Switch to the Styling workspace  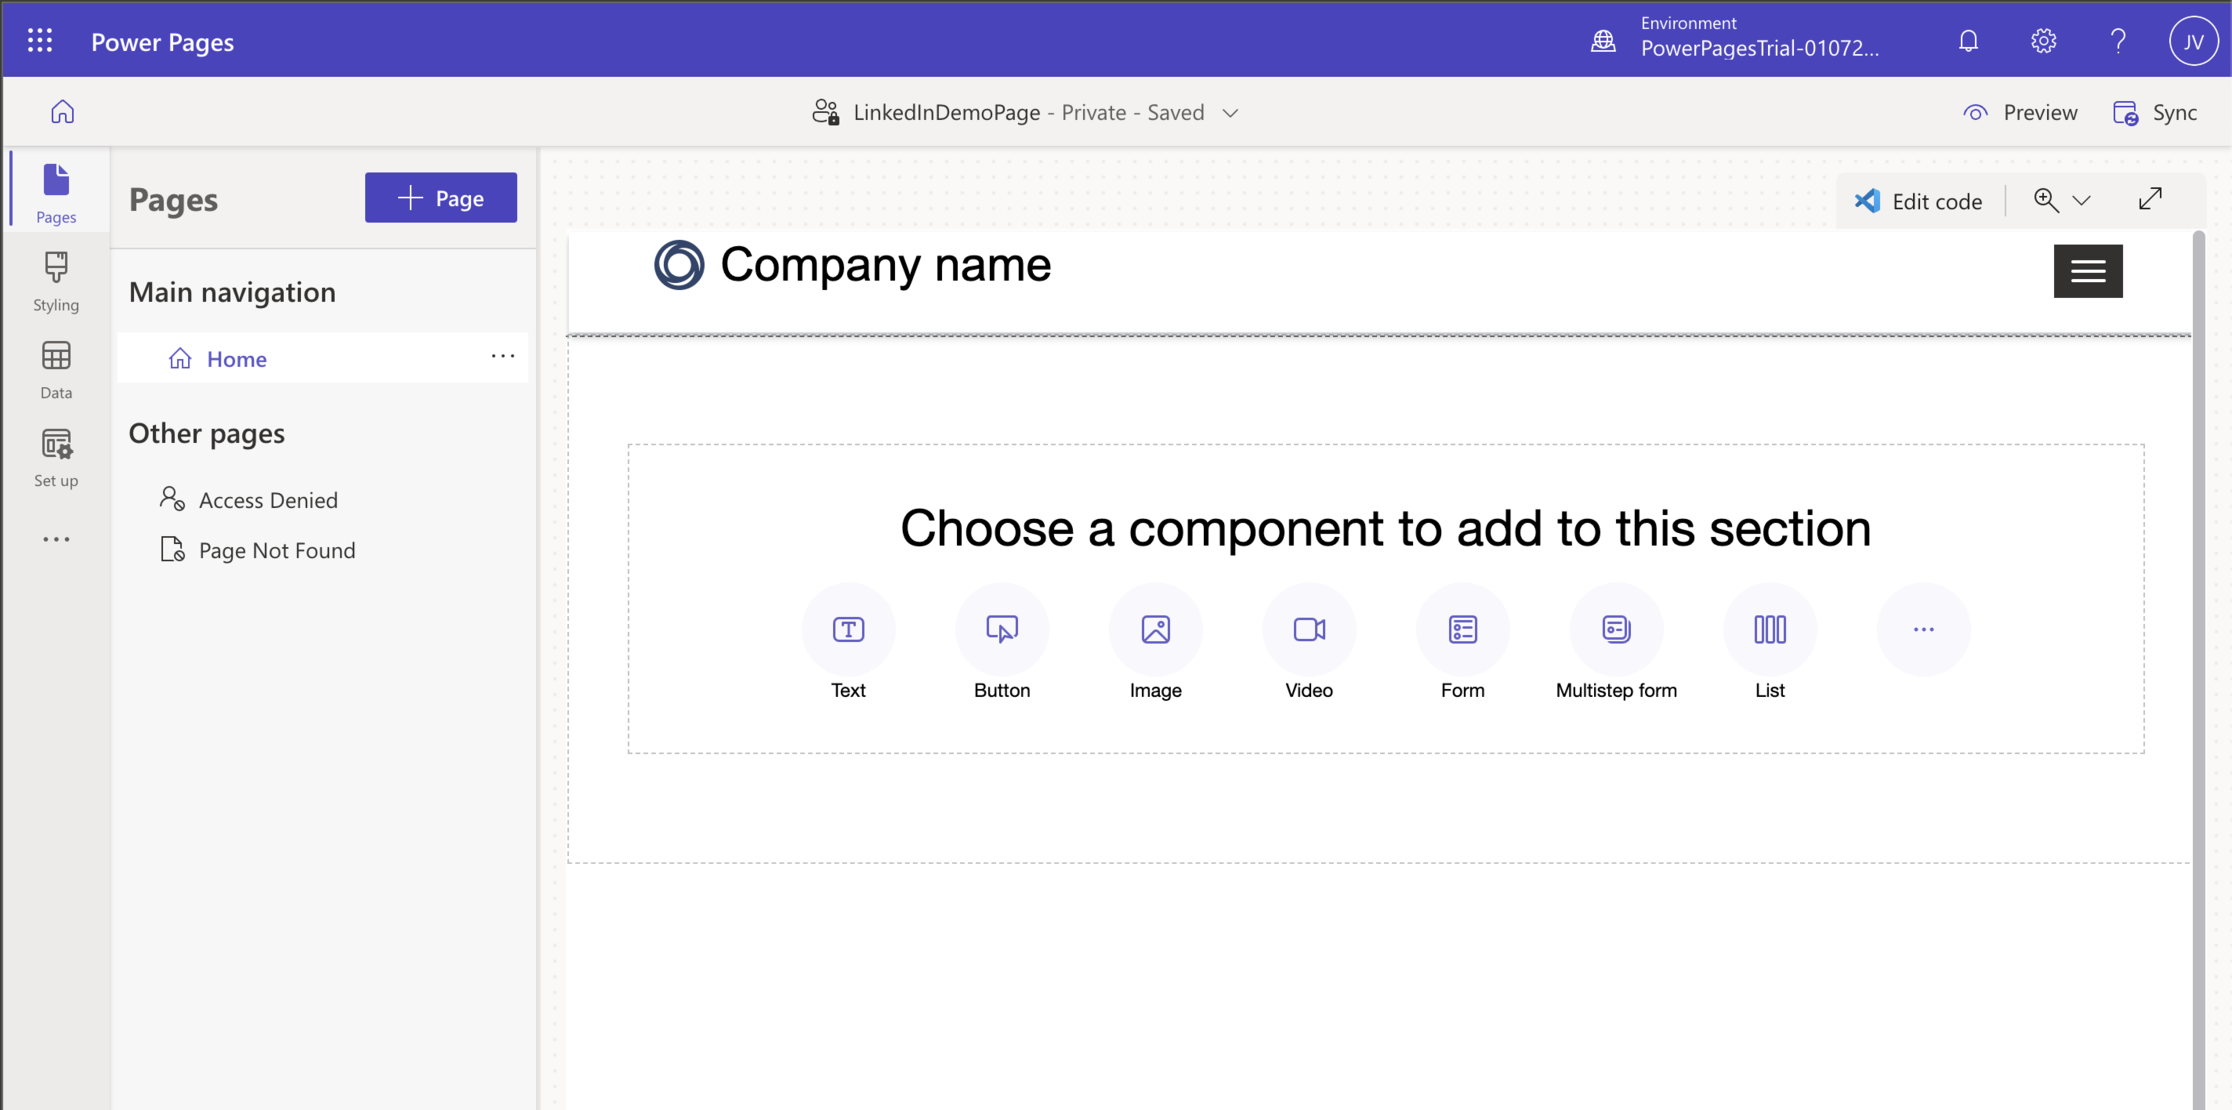(56, 281)
